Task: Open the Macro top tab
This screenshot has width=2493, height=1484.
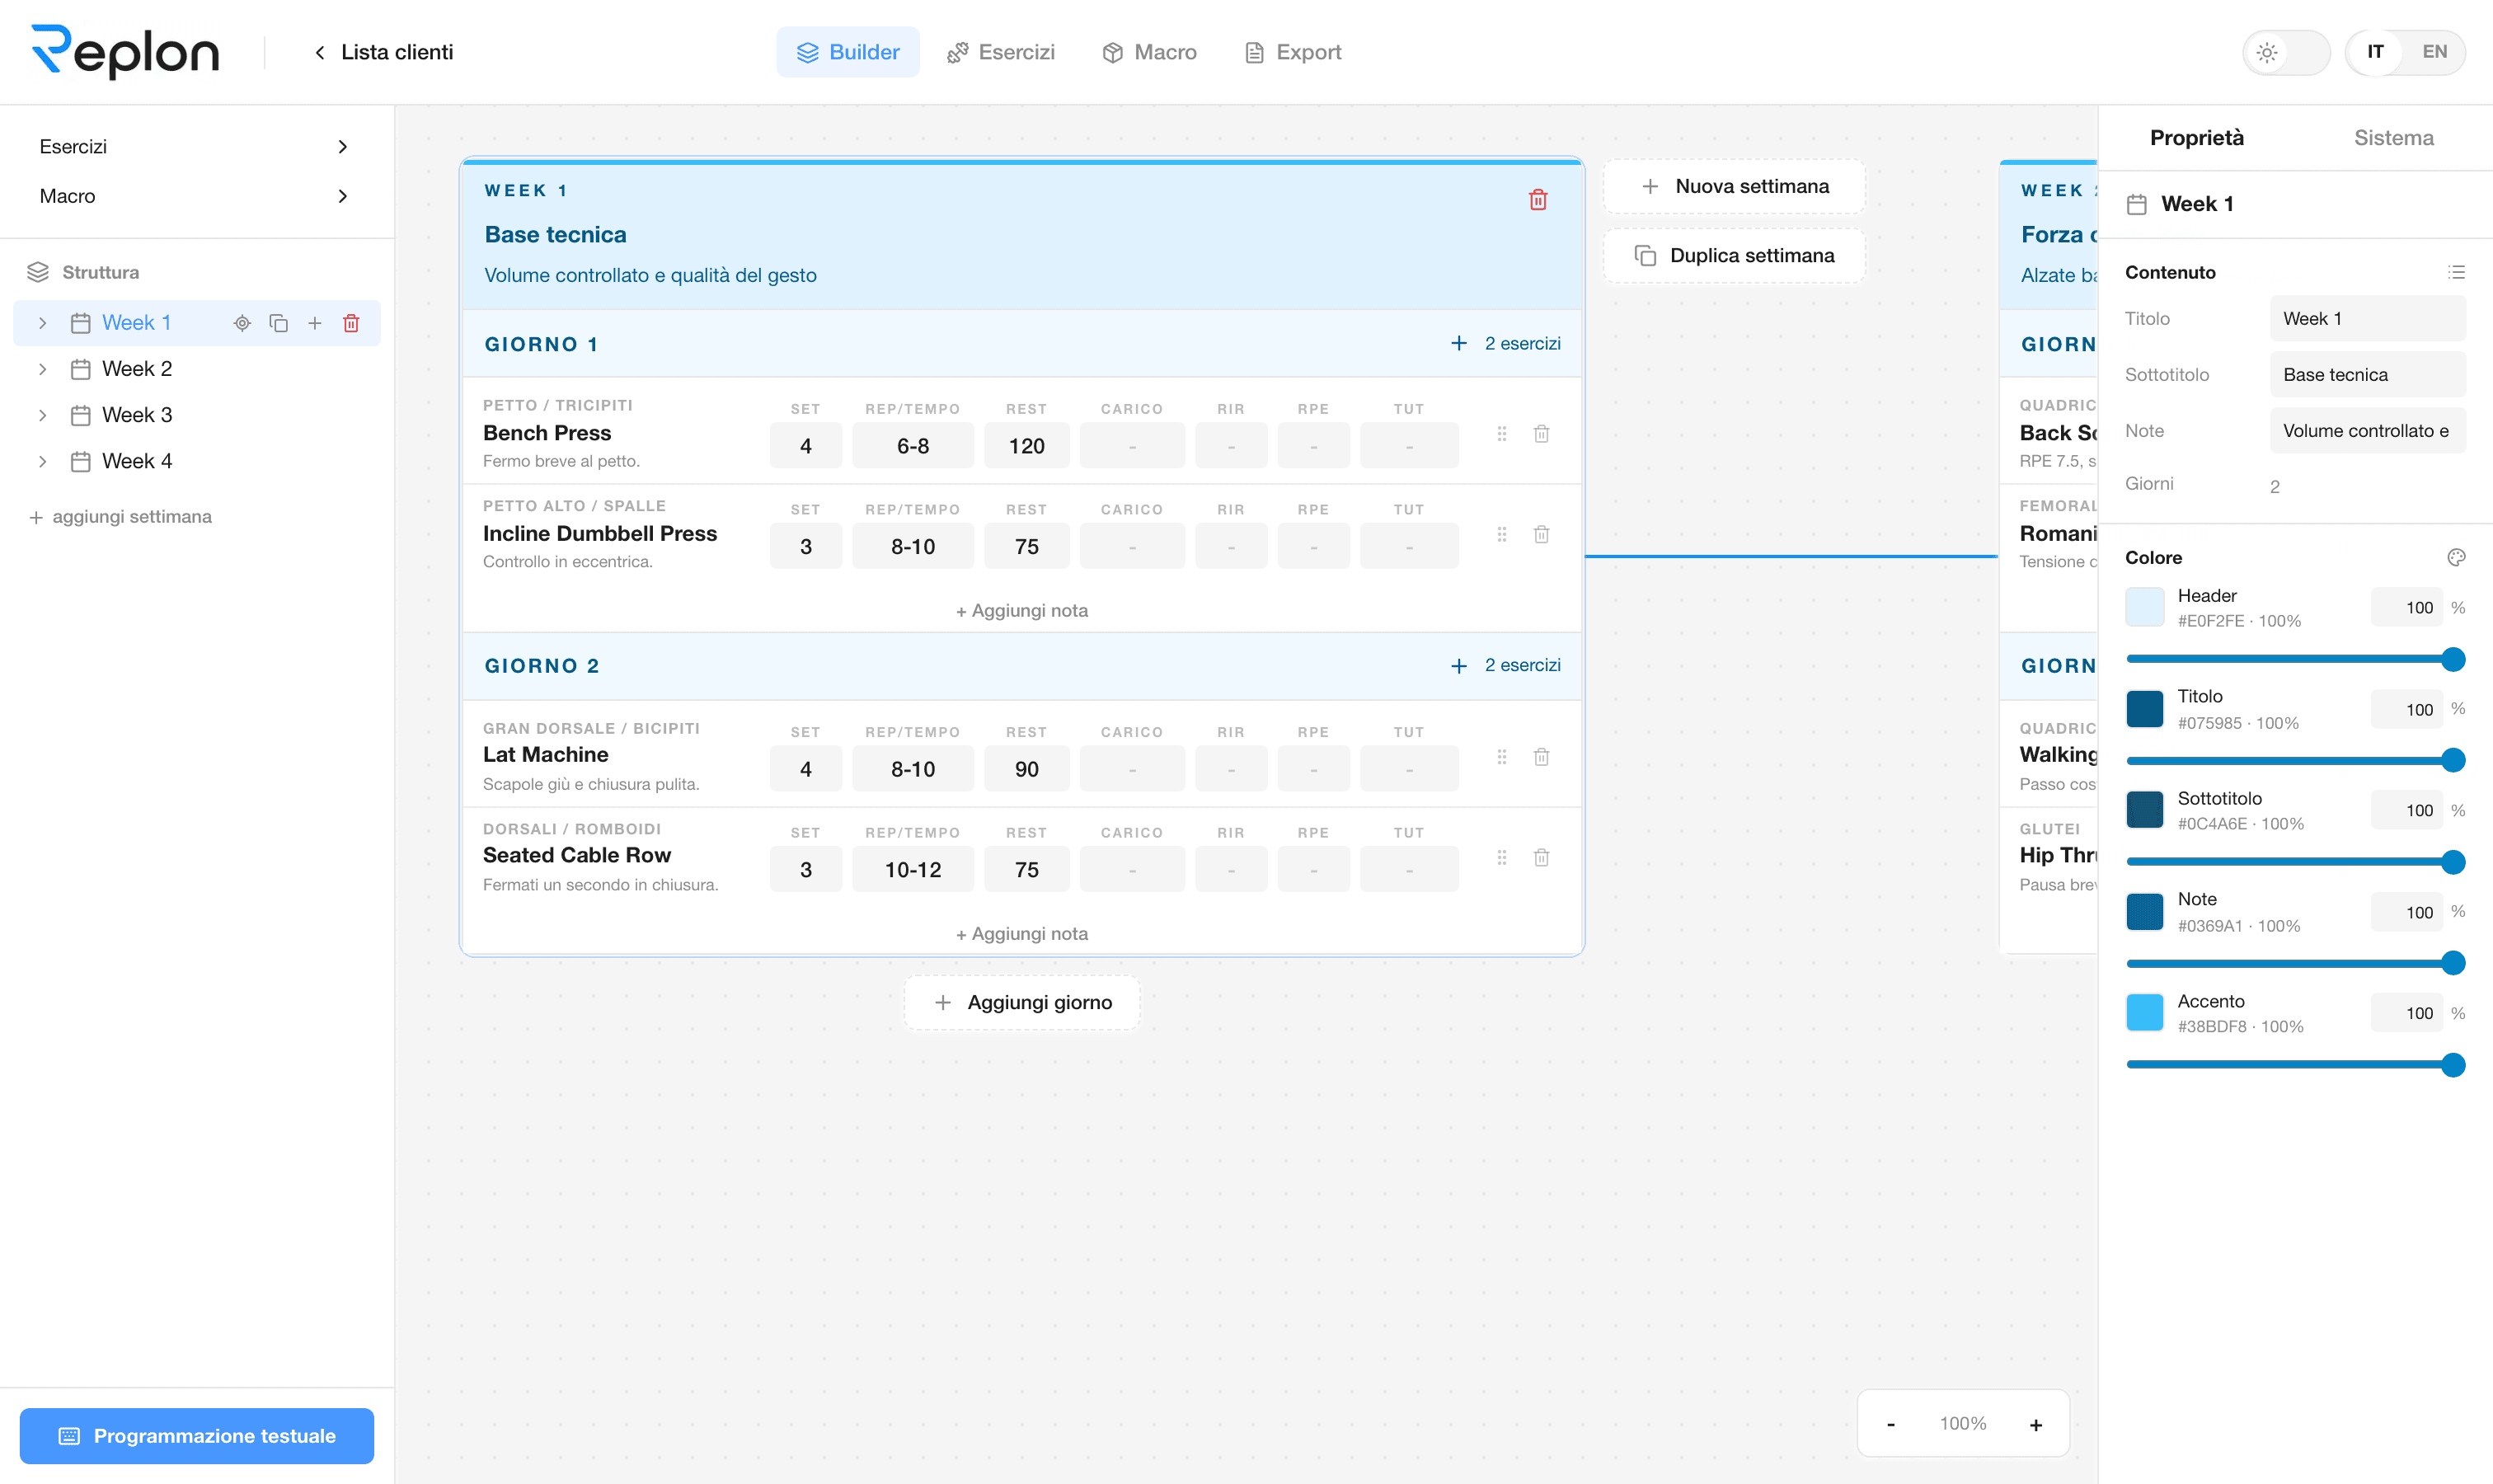Action: click(x=1149, y=52)
